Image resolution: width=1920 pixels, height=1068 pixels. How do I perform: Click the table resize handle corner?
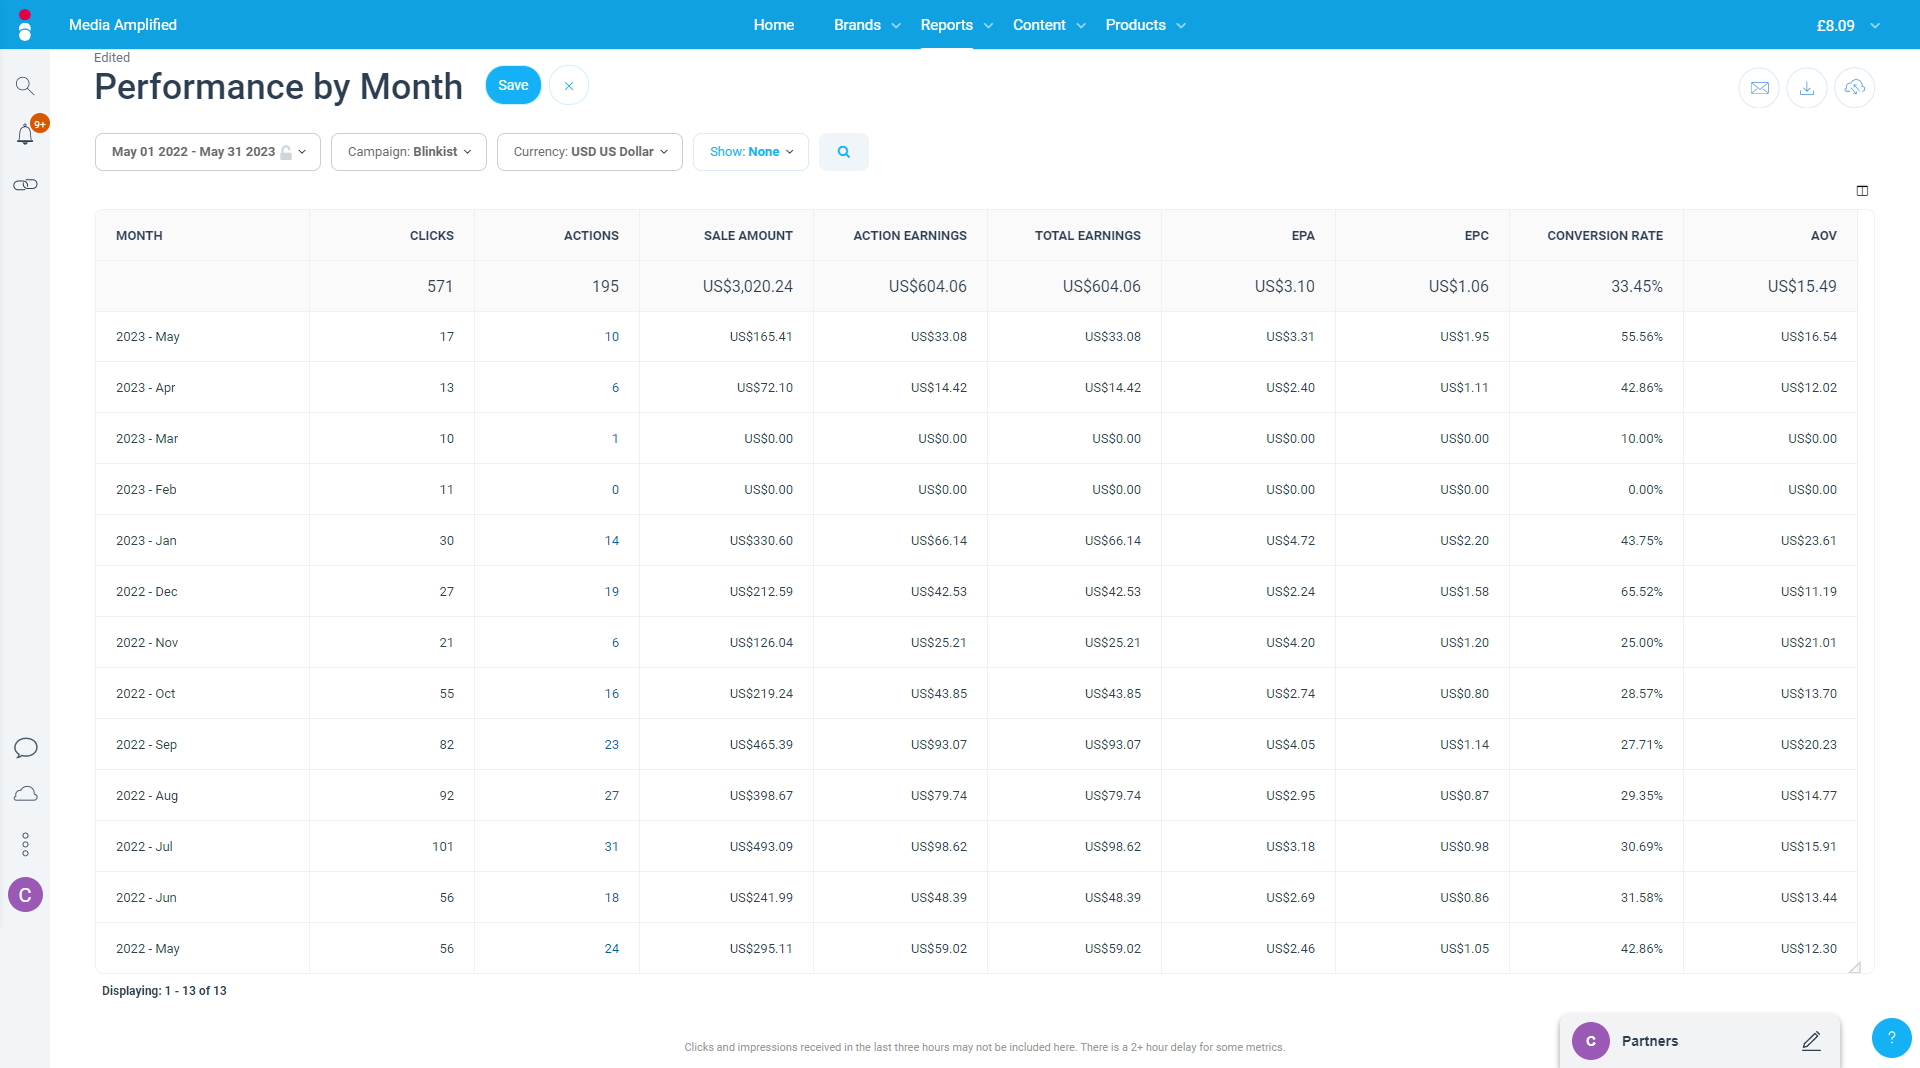pyautogui.click(x=1854, y=967)
